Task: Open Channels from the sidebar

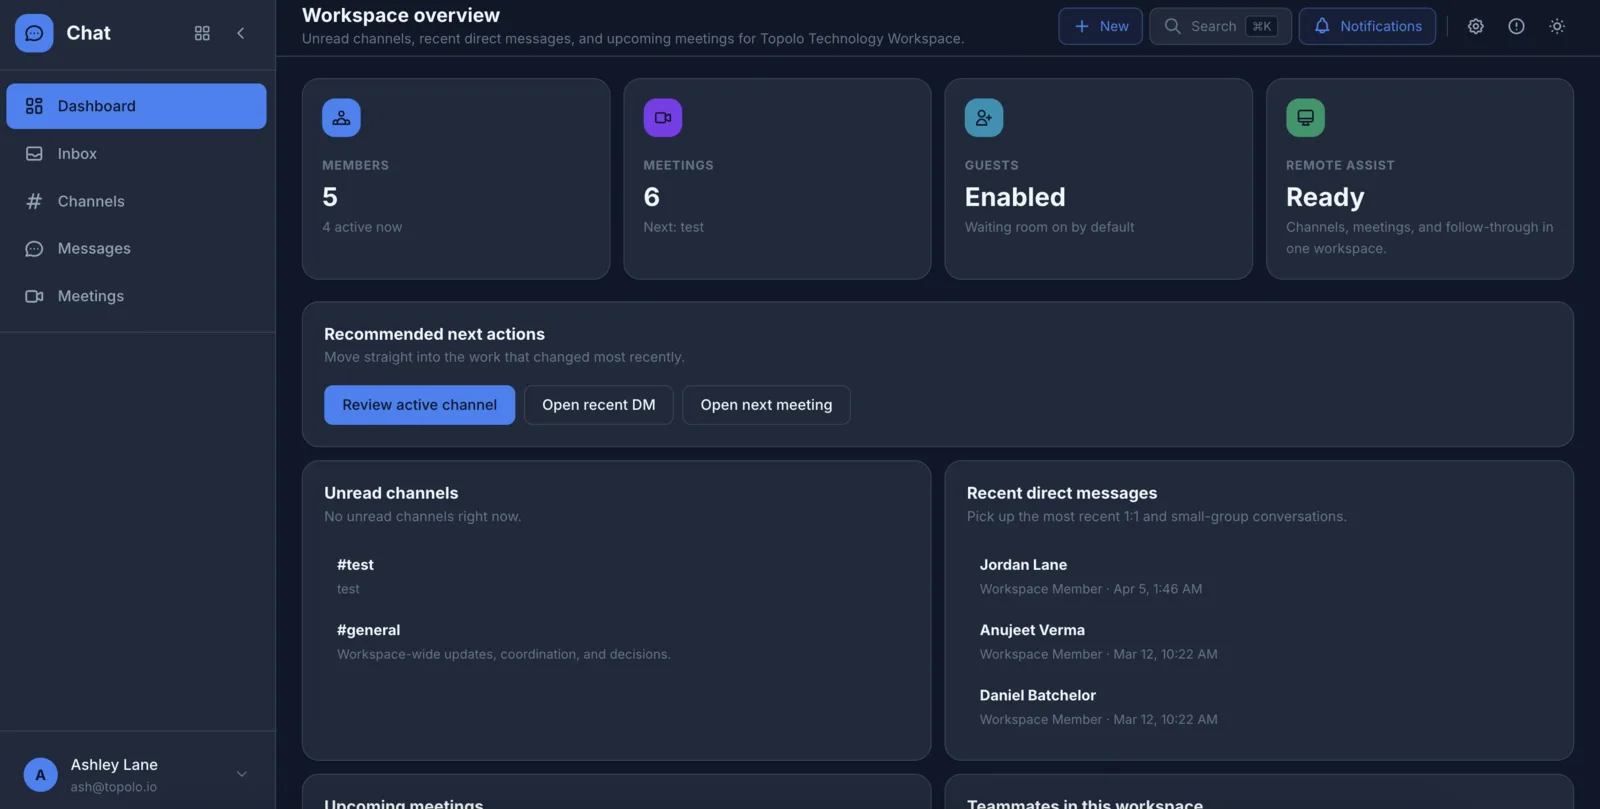Action: [x=91, y=201]
